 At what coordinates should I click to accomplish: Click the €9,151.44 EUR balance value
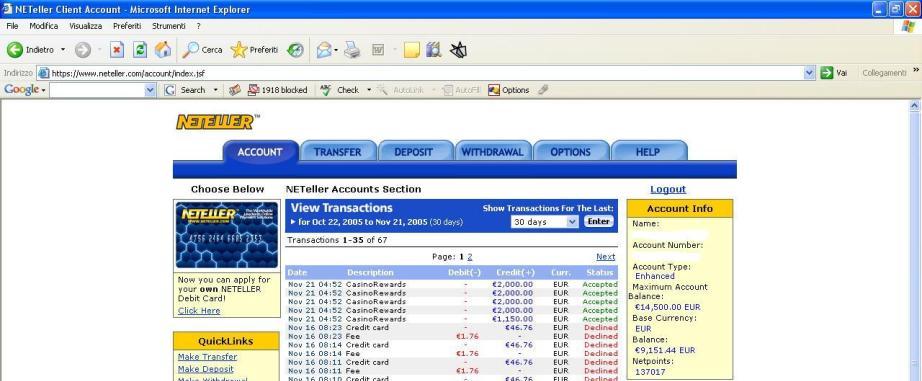[x=665, y=350]
